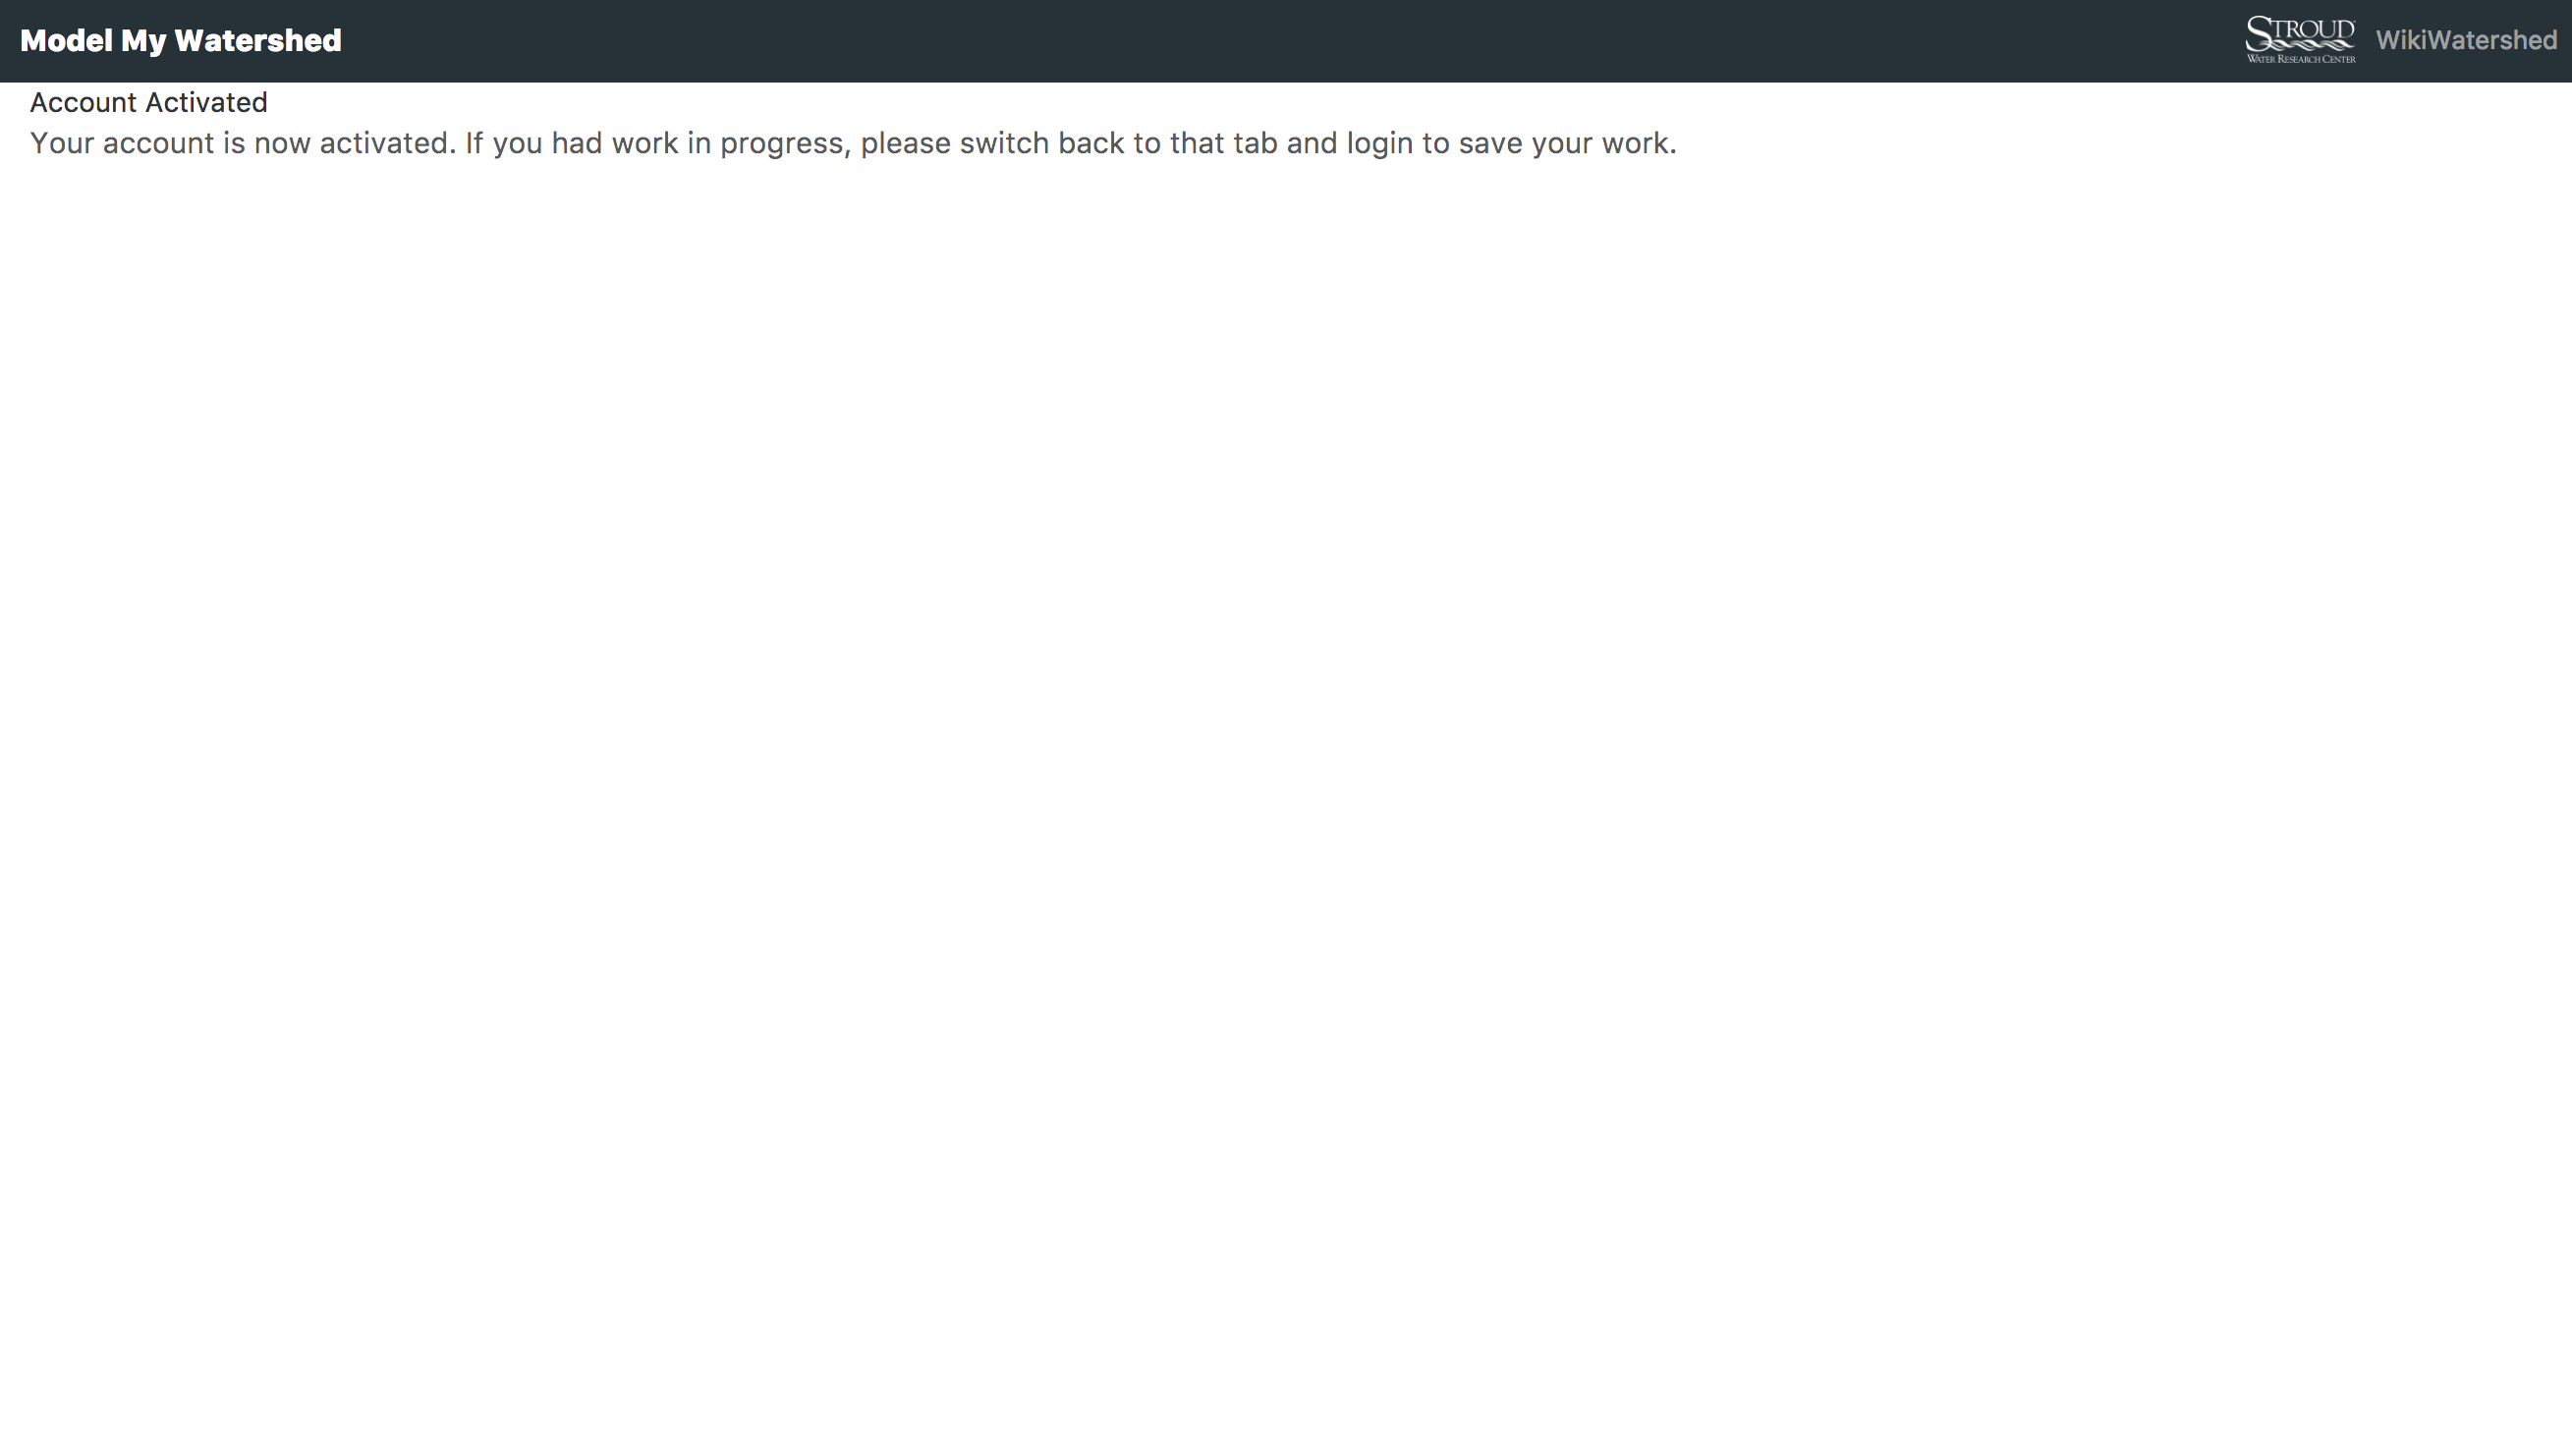Open the Stroud Water Research Center logo
This screenshot has height=1456, width=2572.
pos(2300,40)
